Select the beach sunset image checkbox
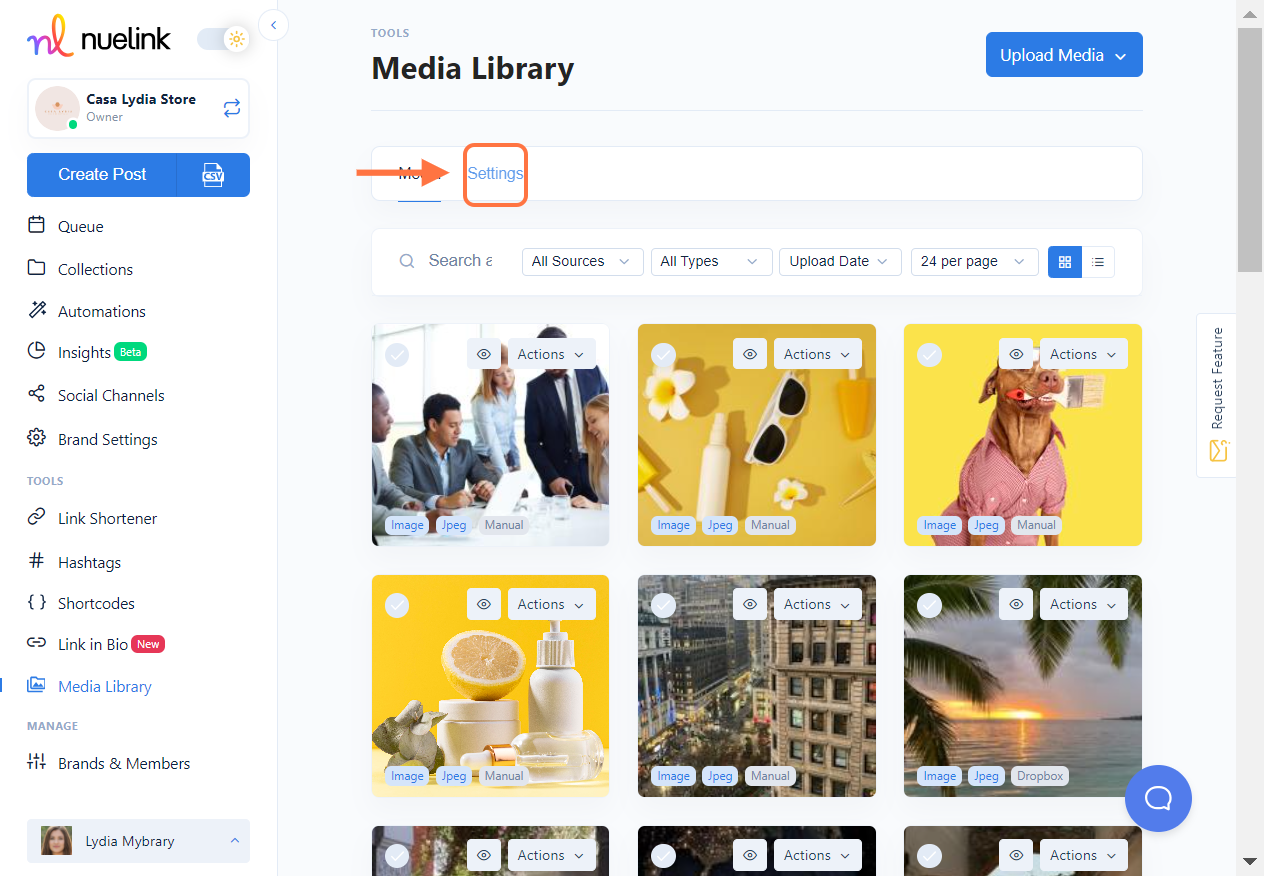 [x=929, y=605]
